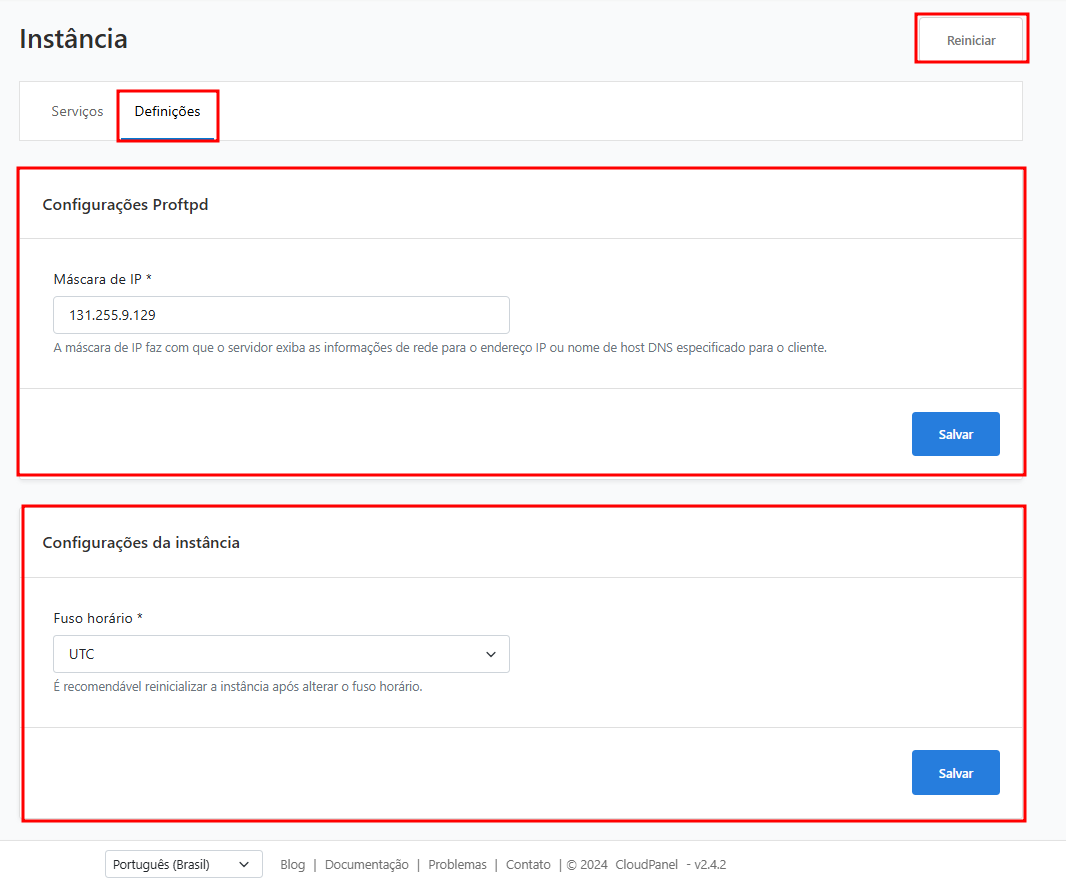This screenshot has width=1066, height=885.
Task: Open the Blog footer link
Action: pyautogui.click(x=292, y=864)
